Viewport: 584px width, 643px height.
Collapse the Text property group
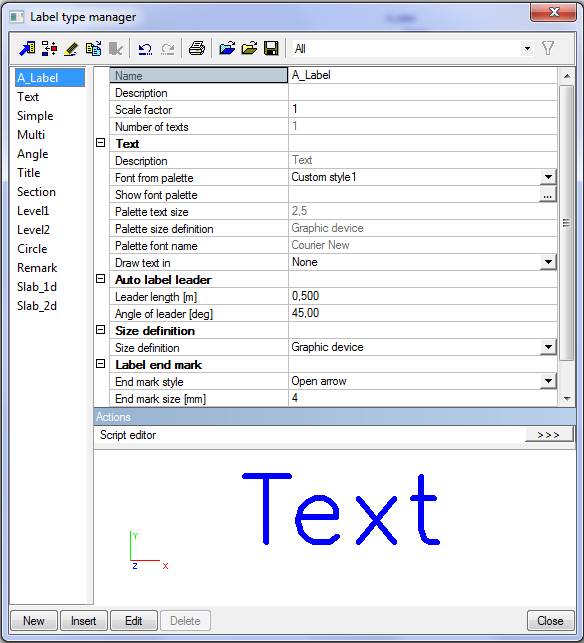[100, 143]
